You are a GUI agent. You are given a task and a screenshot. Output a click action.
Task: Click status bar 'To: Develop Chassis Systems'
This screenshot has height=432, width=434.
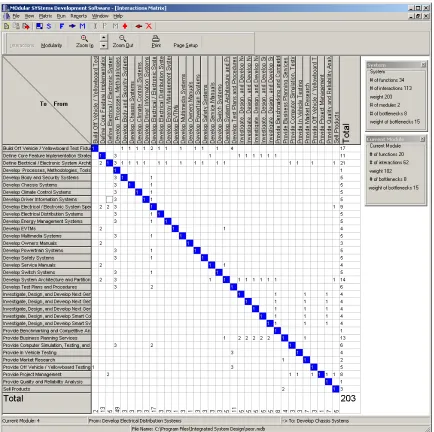click(x=315, y=421)
